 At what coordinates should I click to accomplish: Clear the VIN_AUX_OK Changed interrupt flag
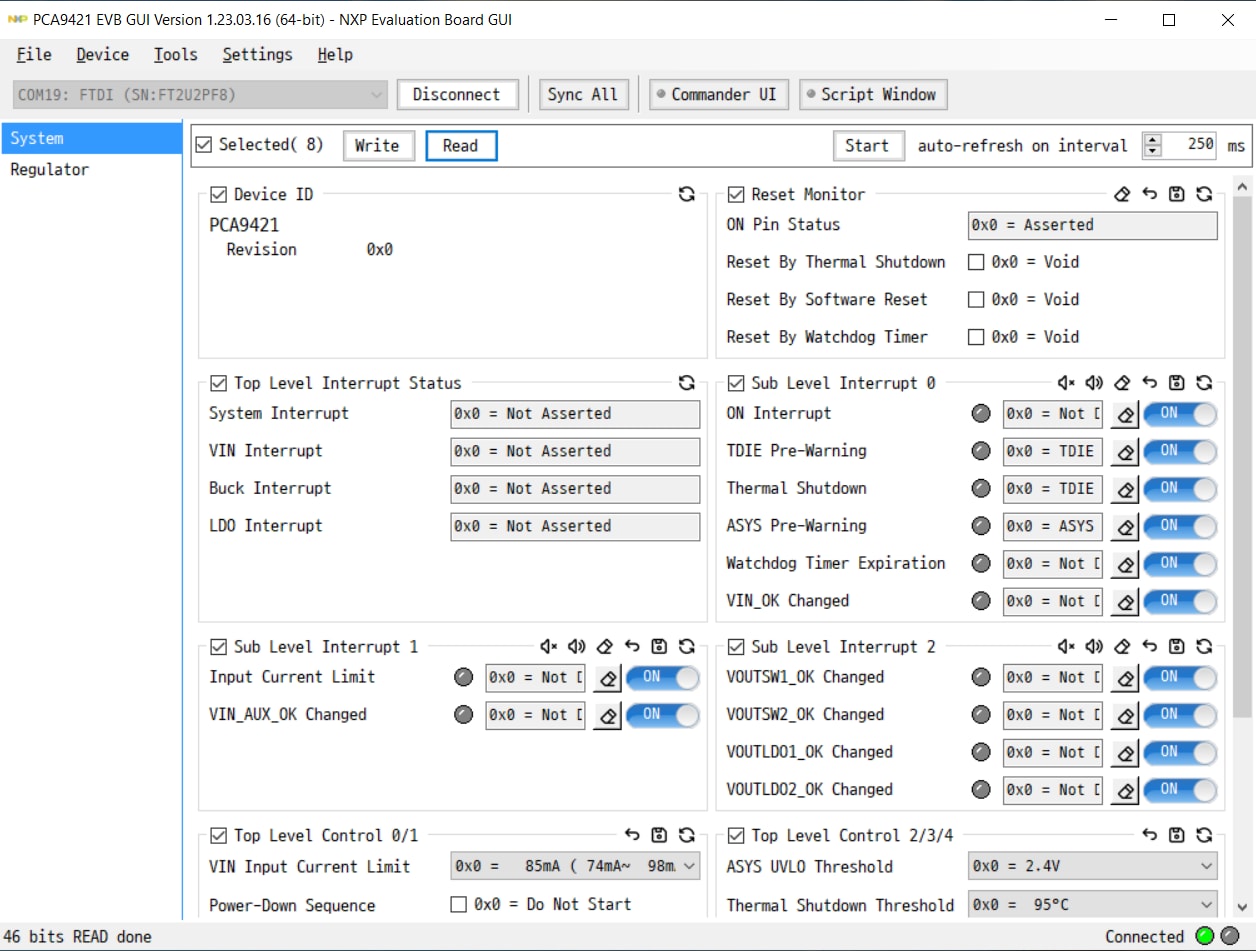pos(607,716)
